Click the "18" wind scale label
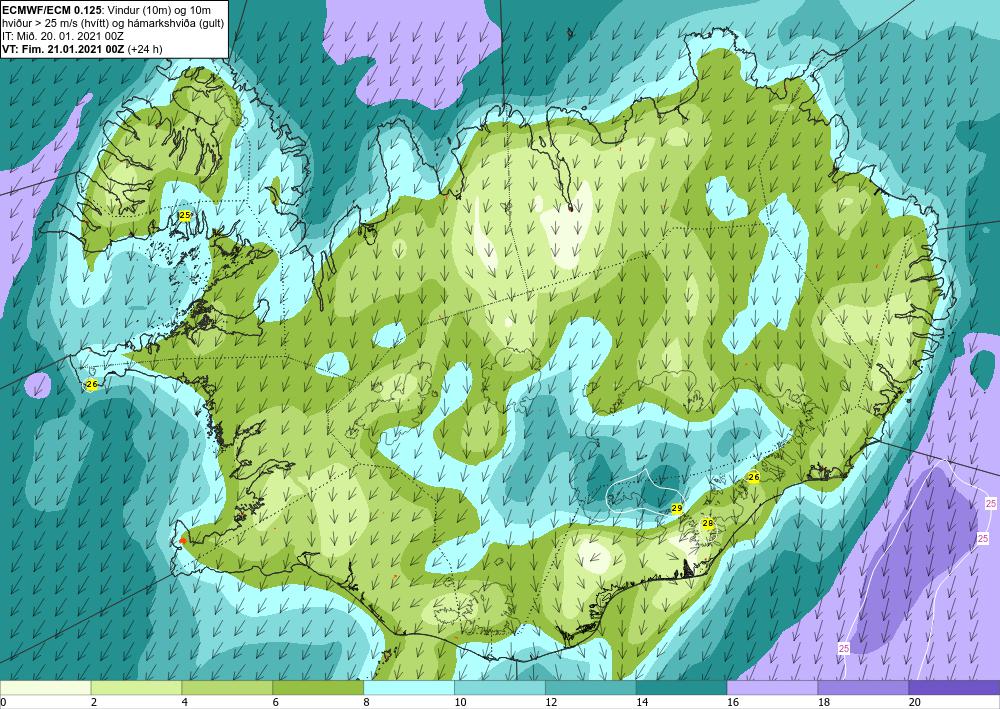Image resolution: width=1000 pixels, height=709 pixels. click(x=823, y=702)
